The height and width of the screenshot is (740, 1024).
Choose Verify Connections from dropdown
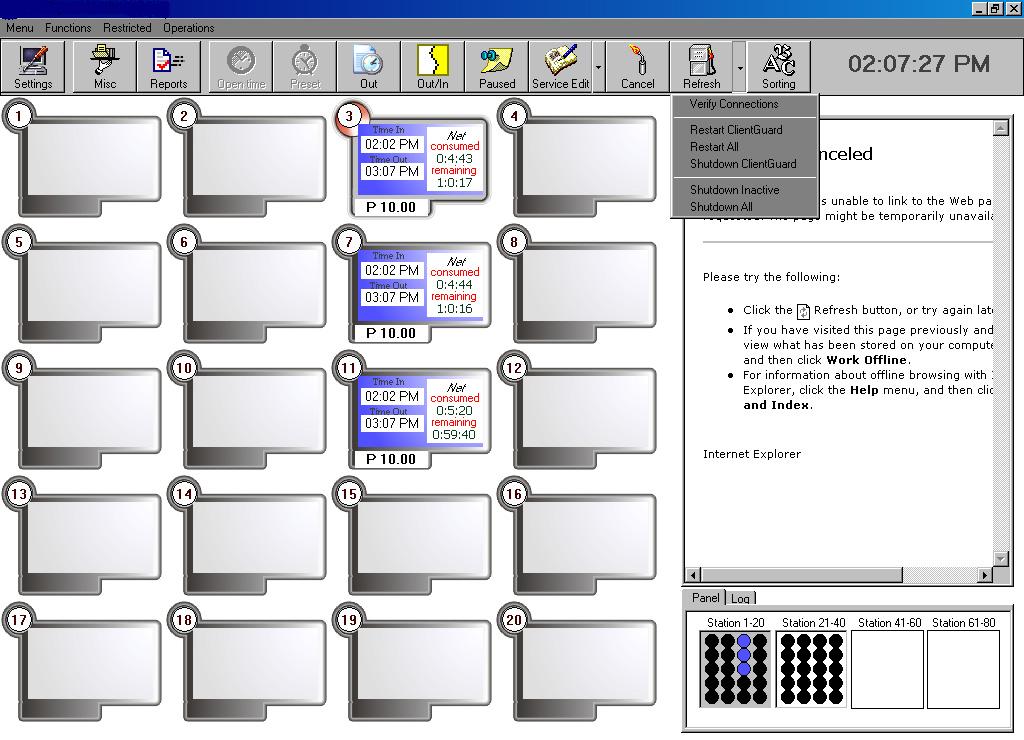click(x=744, y=104)
